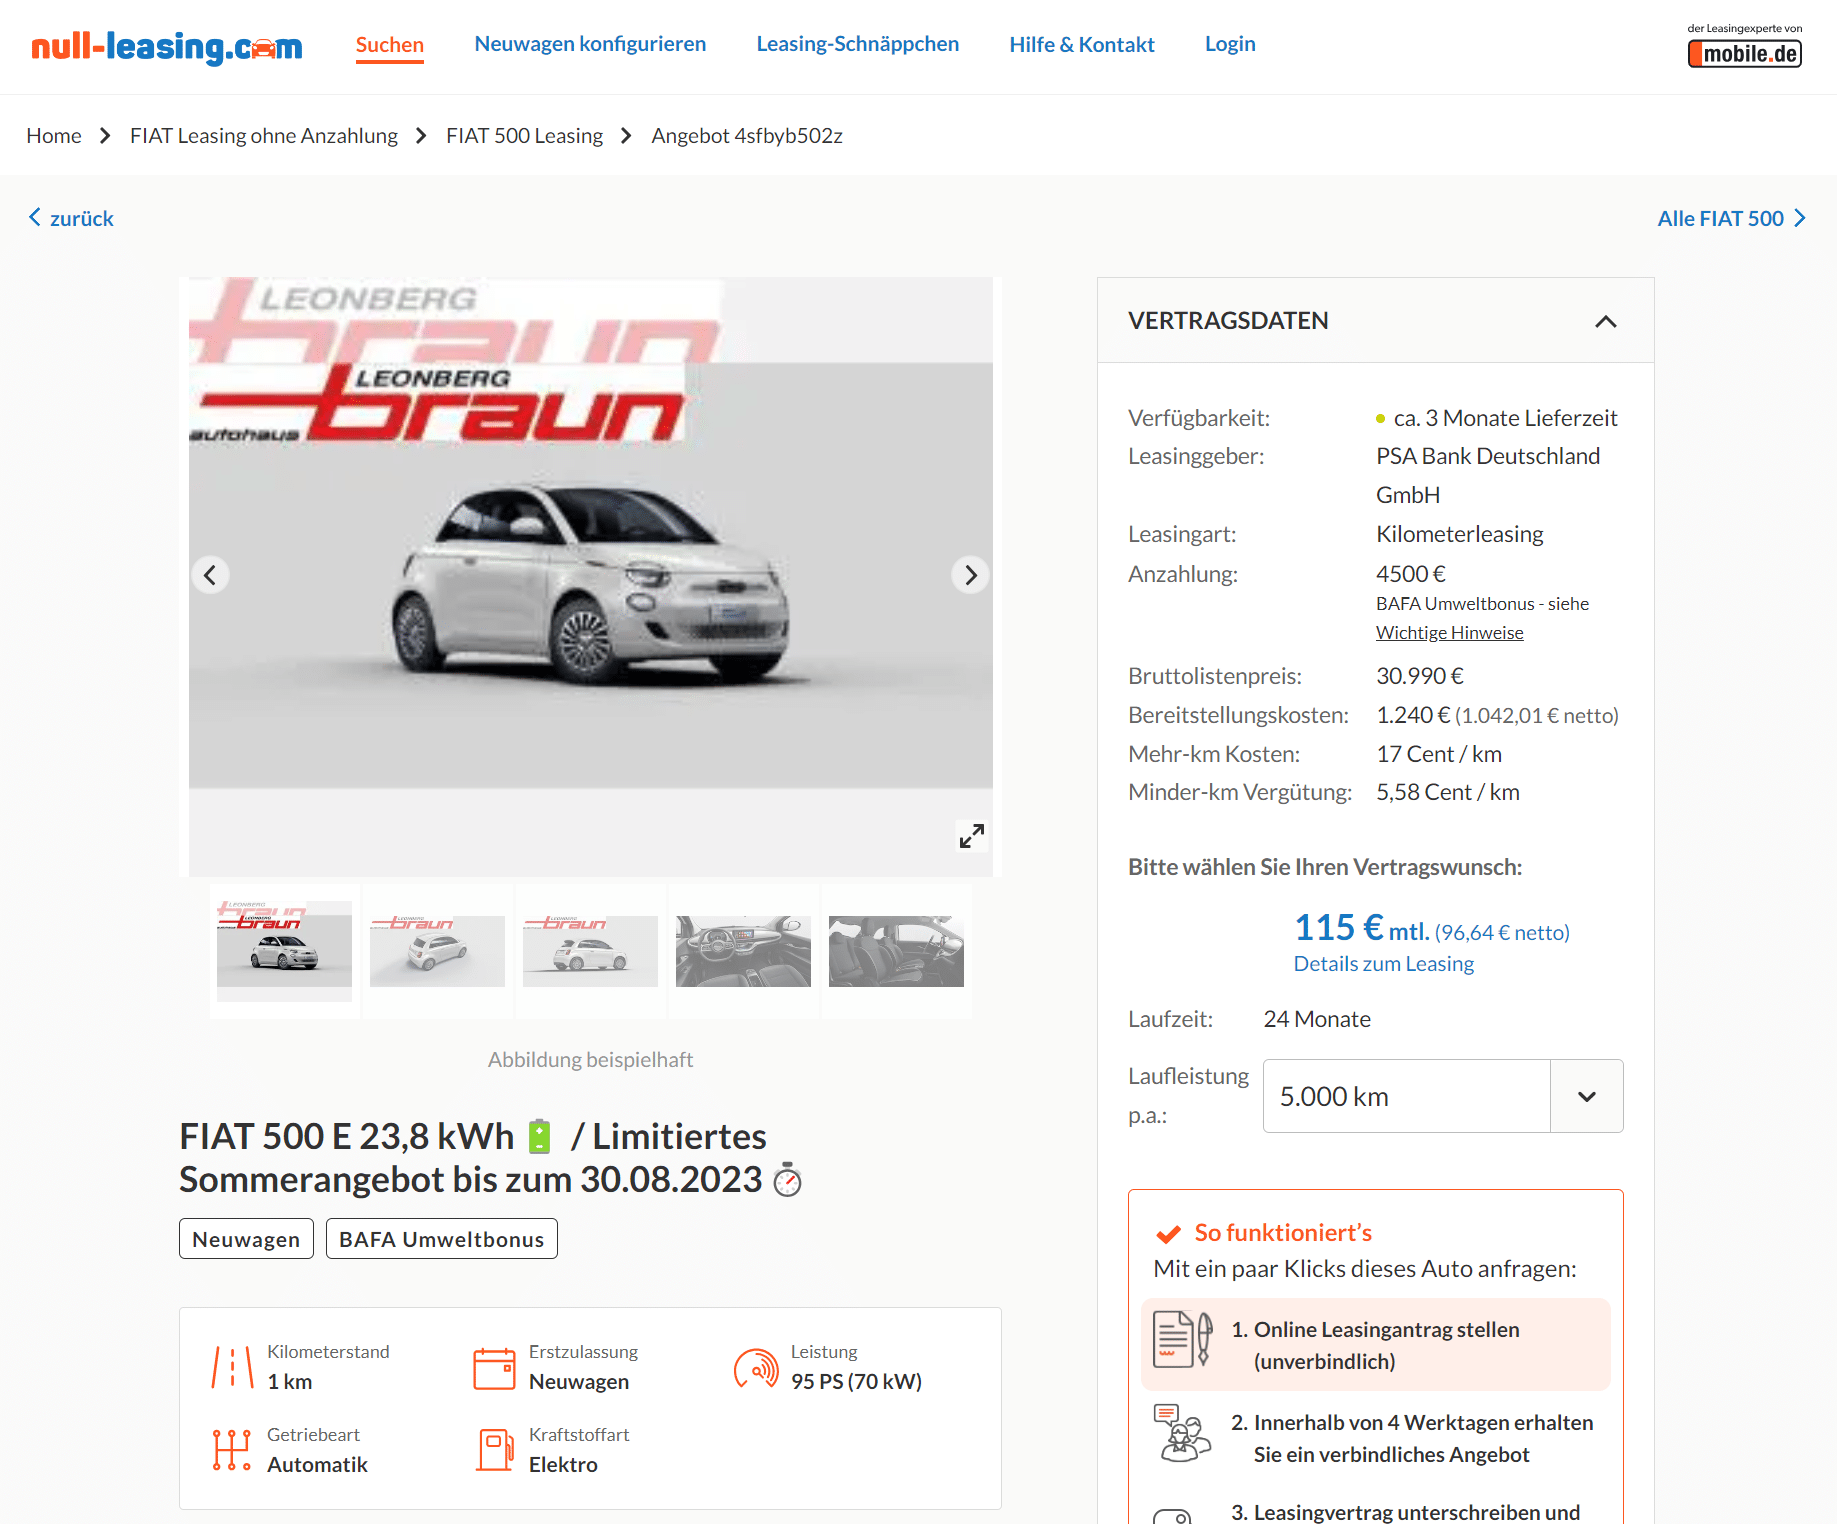Image resolution: width=1837 pixels, height=1524 pixels.
Task: Click the Leistung speedometer icon
Action: (x=756, y=1368)
